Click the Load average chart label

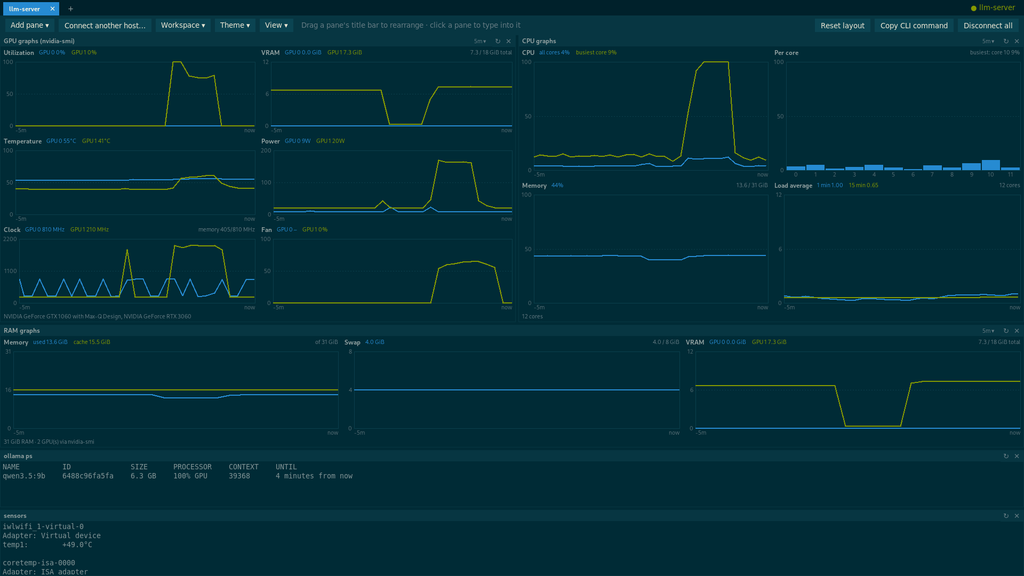point(793,185)
